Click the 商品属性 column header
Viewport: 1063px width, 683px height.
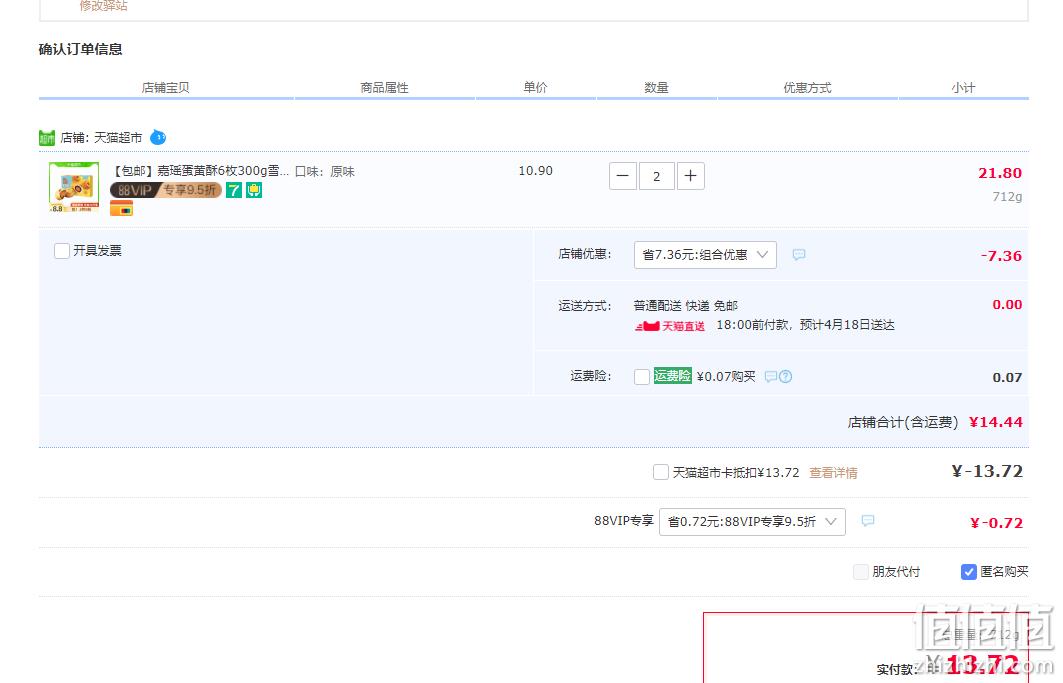pyautogui.click(x=384, y=87)
